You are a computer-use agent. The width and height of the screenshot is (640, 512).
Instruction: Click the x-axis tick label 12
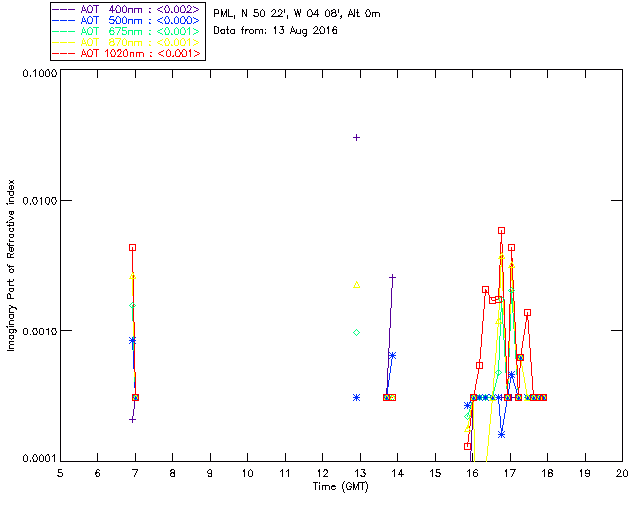click(322, 473)
